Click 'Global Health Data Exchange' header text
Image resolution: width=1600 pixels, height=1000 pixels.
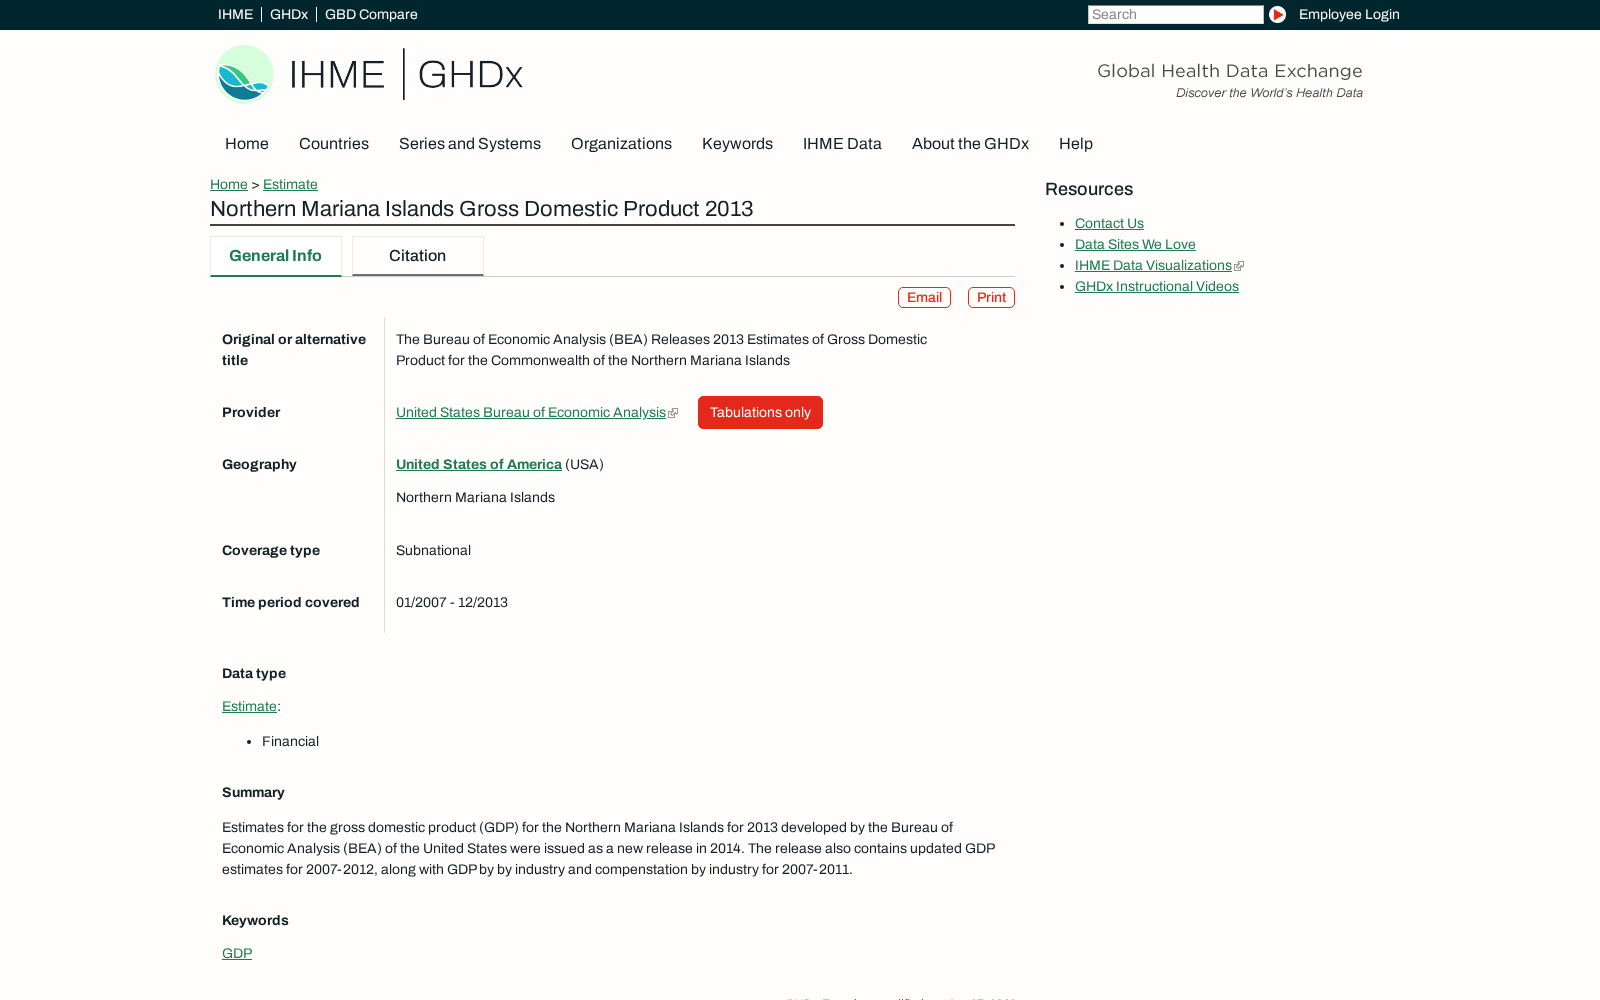[1230, 71]
